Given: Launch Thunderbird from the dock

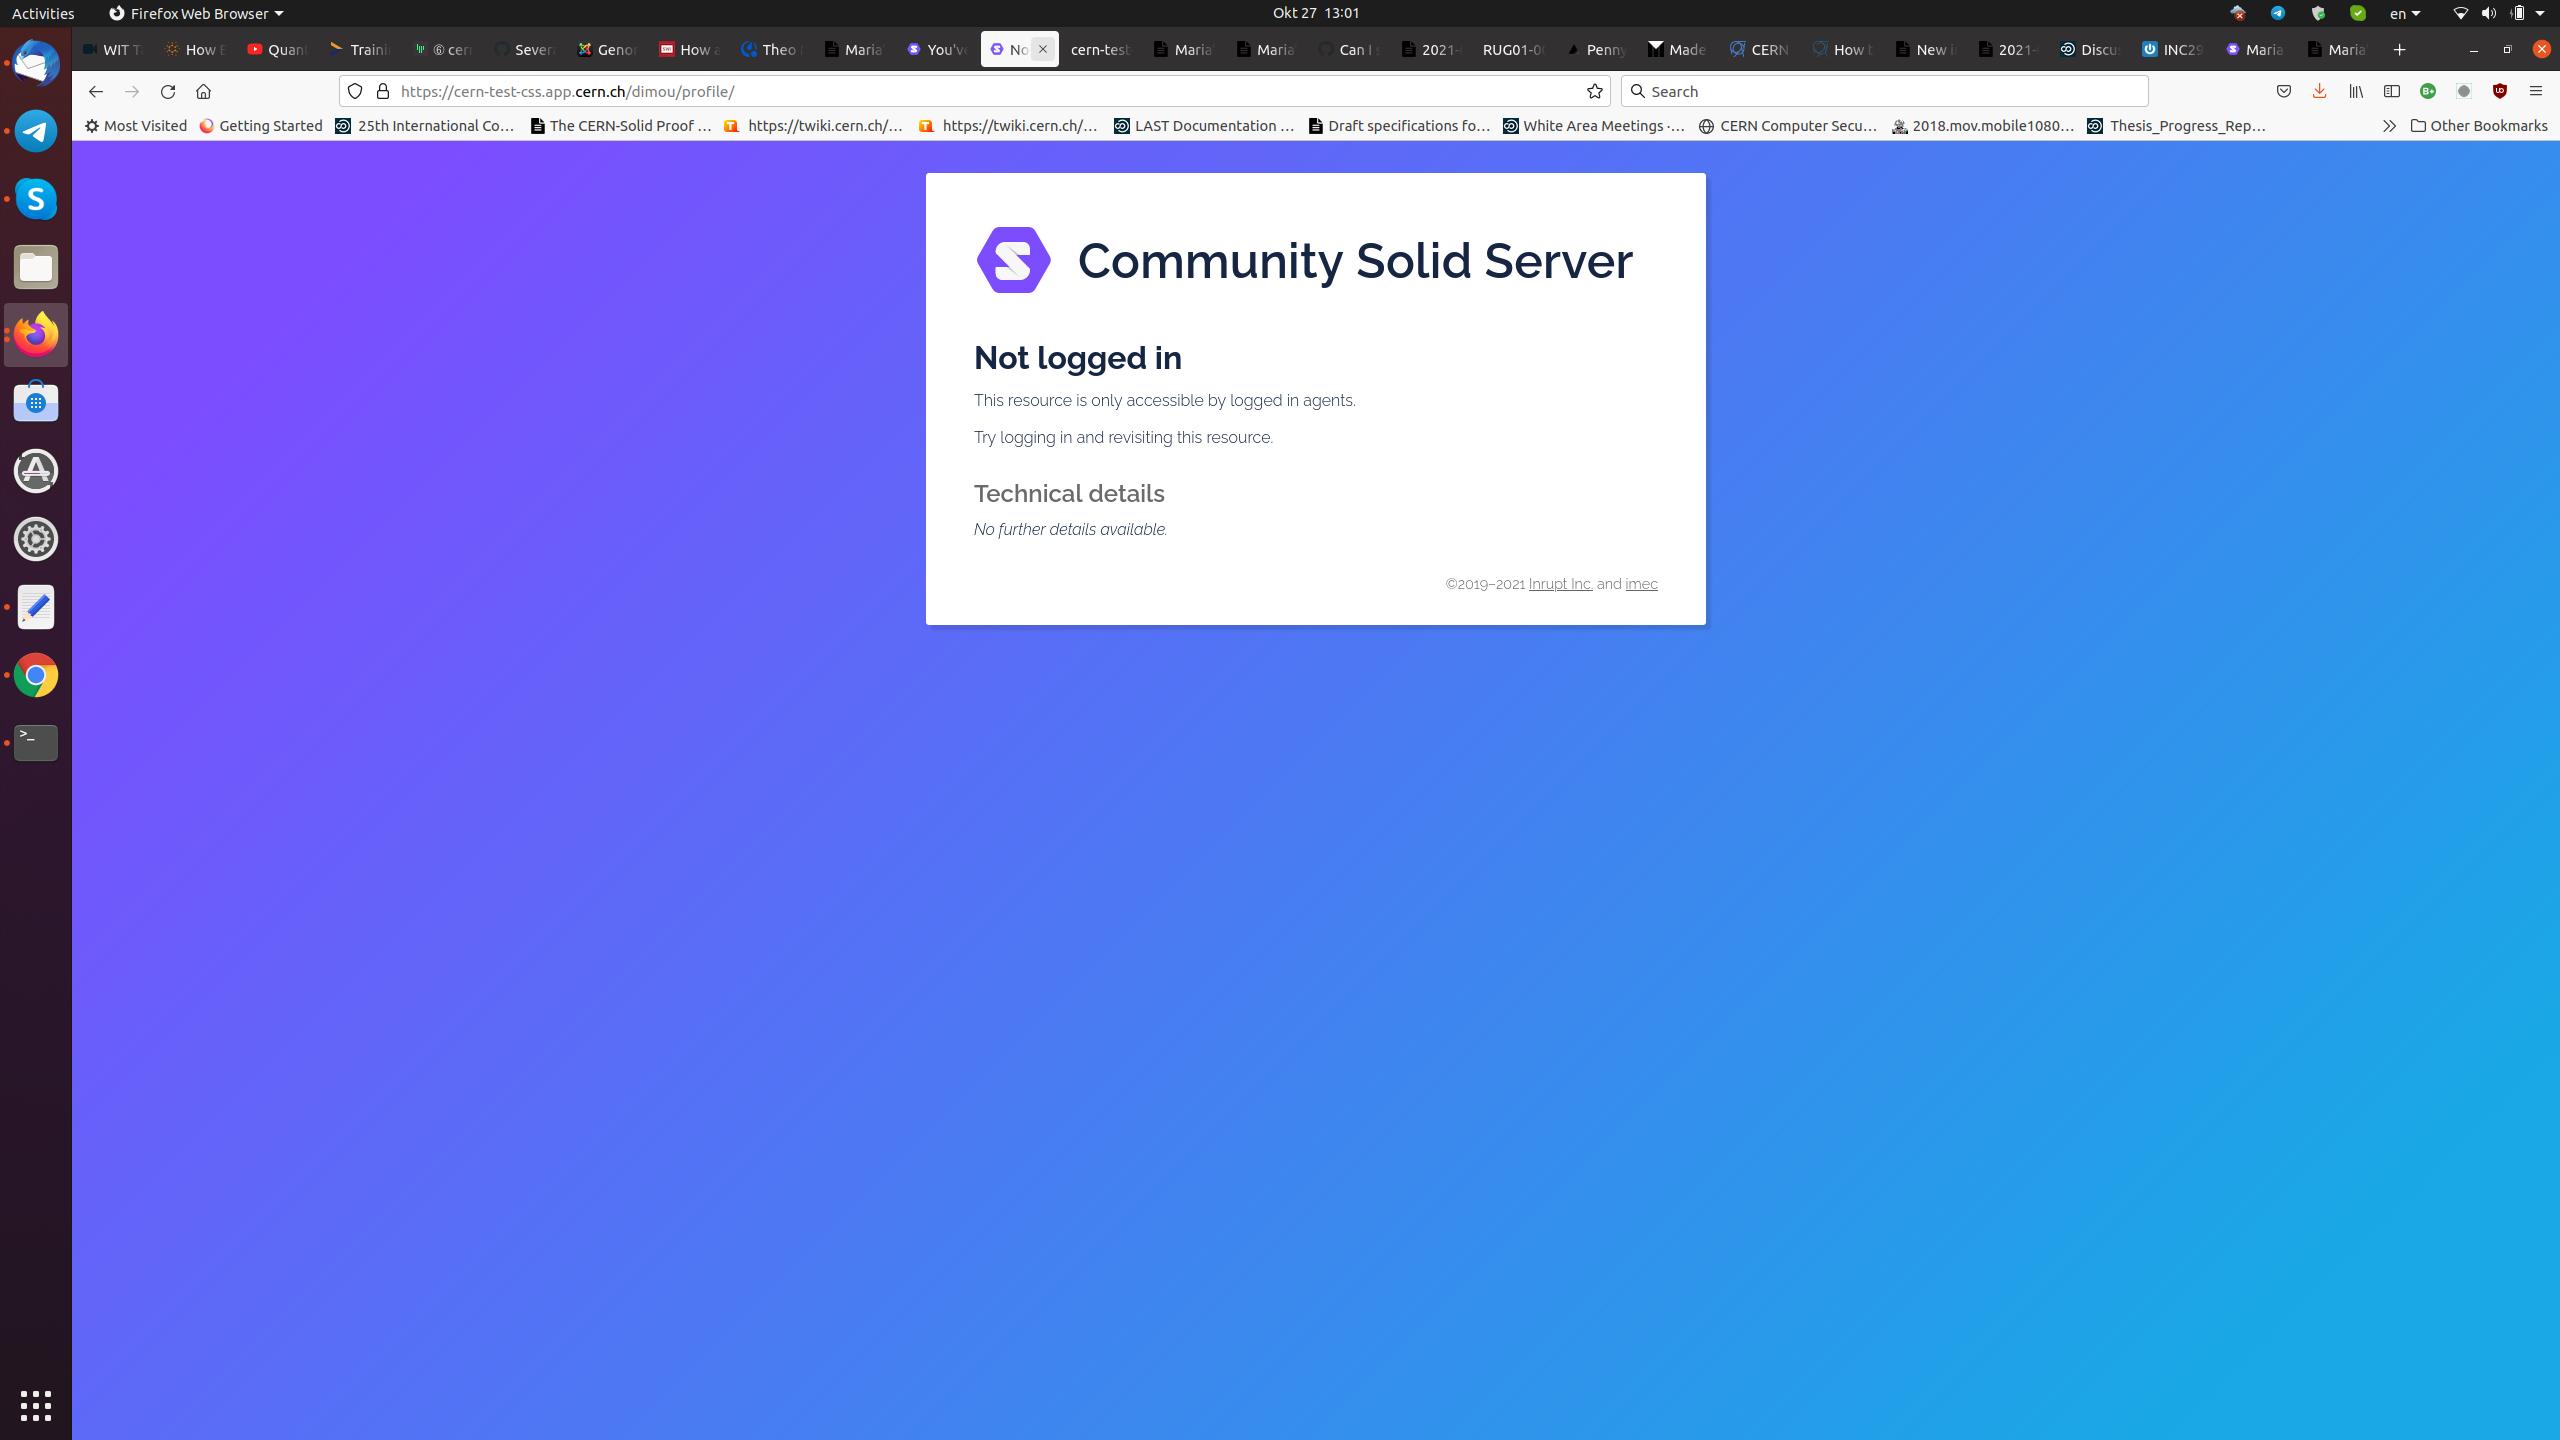Looking at the screenshot, I should click(36, 63).
